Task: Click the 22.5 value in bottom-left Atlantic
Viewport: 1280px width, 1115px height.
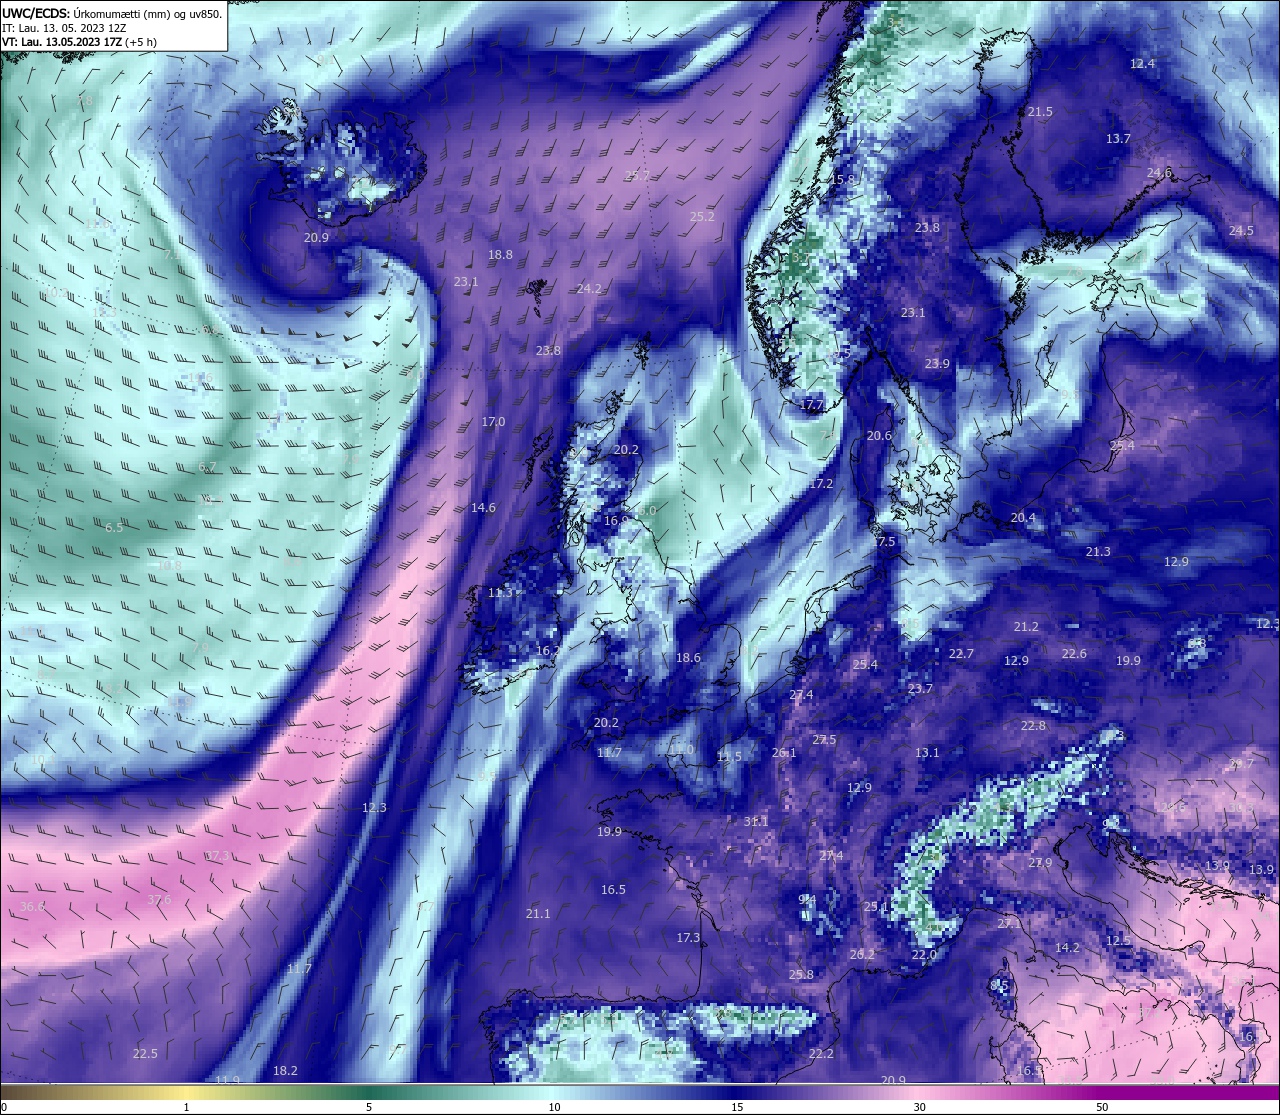Action: (145, 1053)
